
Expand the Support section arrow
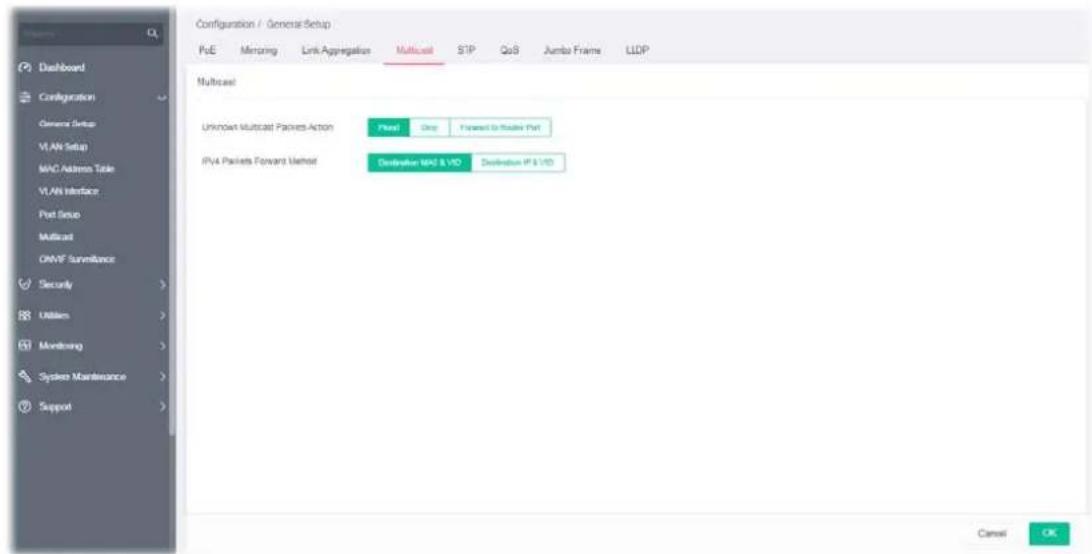(x=162, y=406)
